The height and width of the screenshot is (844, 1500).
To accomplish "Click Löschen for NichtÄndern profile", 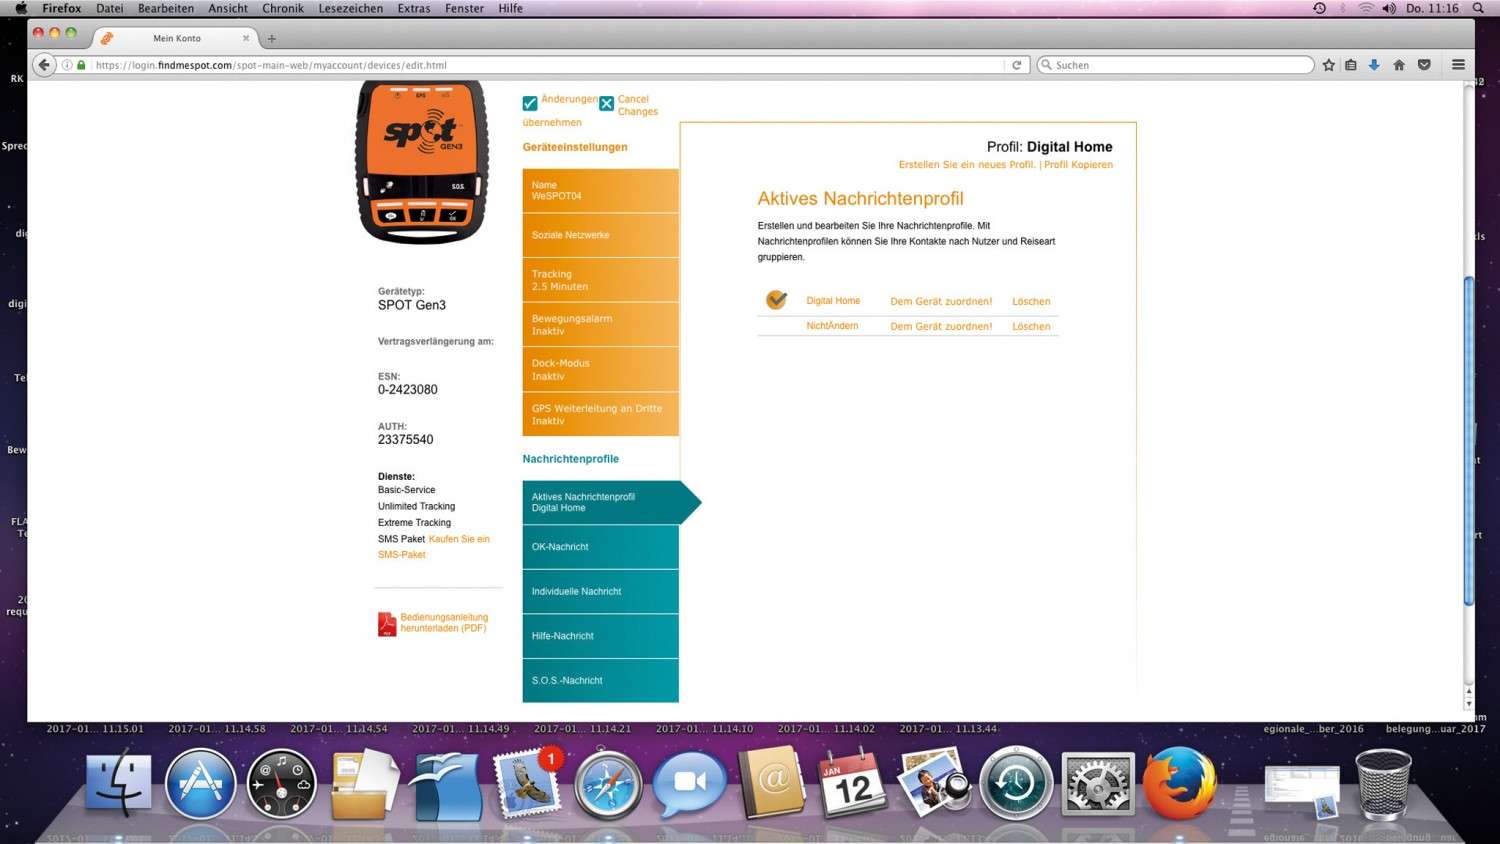I will coord(1031,326).
